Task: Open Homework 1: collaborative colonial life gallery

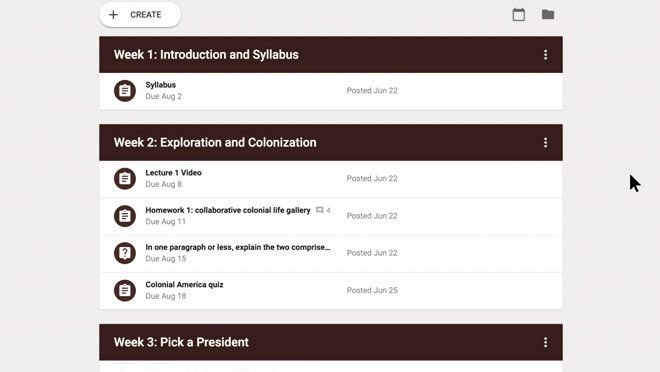Action: [228, 210]
